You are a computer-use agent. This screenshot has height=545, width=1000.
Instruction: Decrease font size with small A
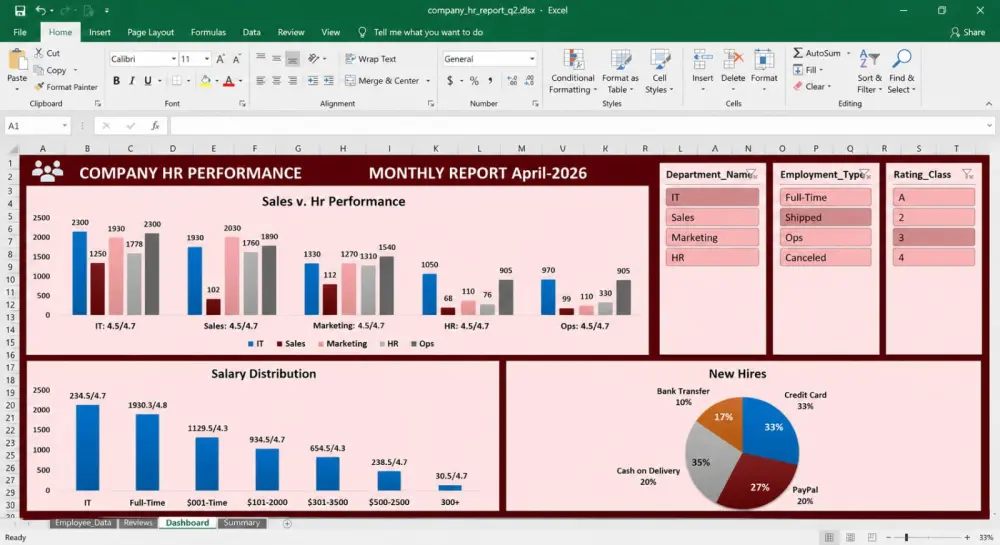236,59
